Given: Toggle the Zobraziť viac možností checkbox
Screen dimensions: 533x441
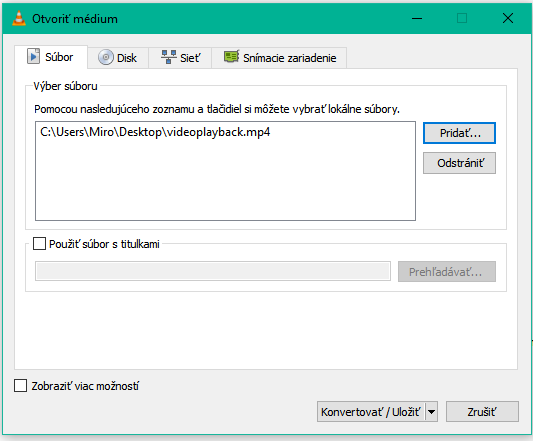Looking at the screenshot, I should tap(20, 386).
